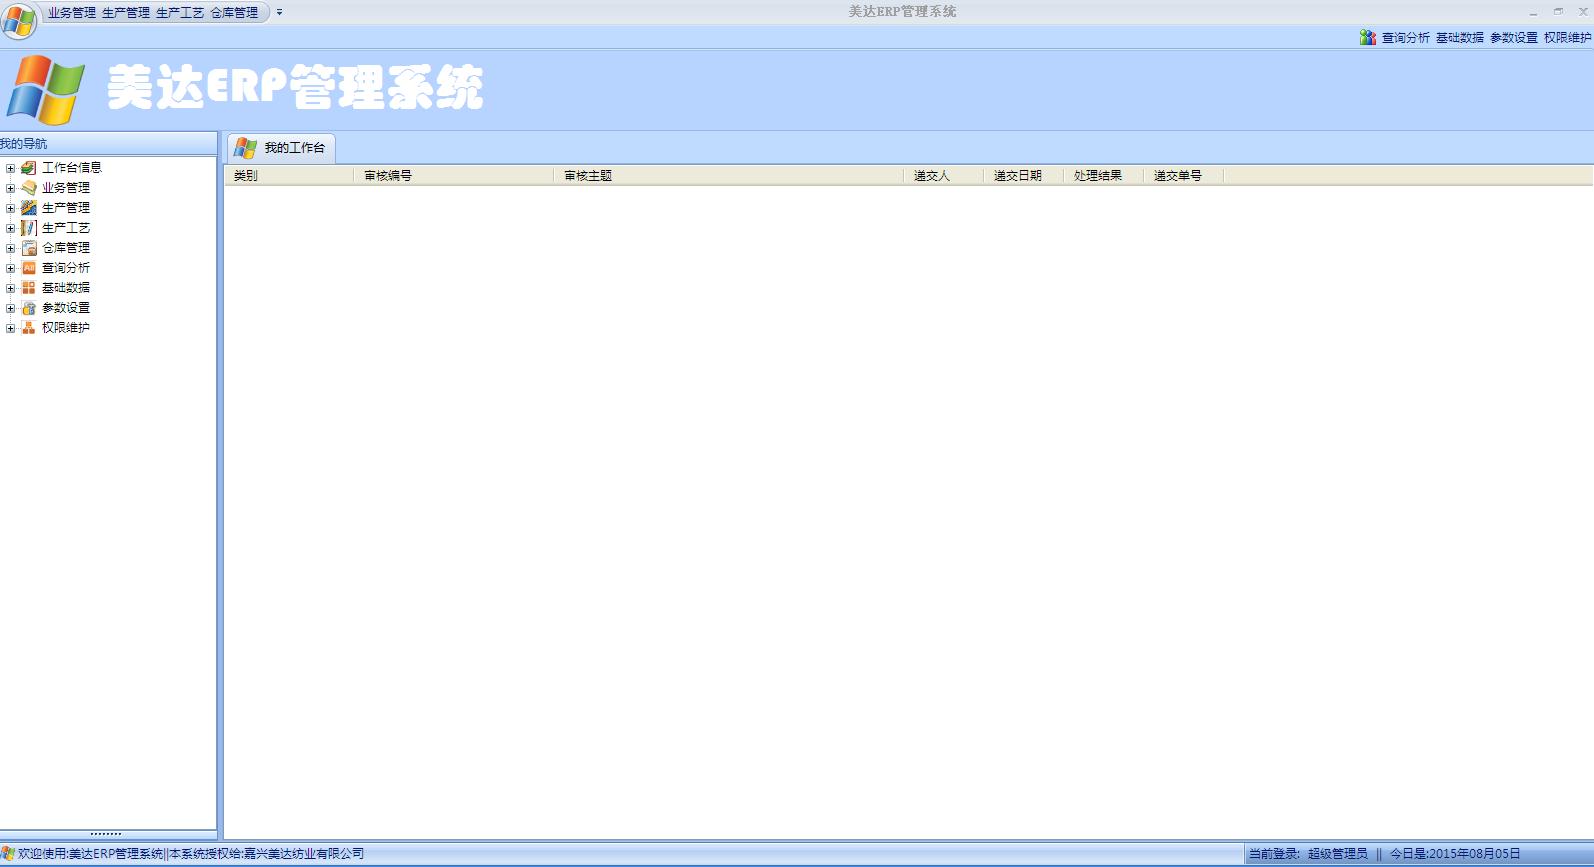Click the 生产管理 tree icon
The height and width of the screenshot is (867, 1594).
(29, 208)
